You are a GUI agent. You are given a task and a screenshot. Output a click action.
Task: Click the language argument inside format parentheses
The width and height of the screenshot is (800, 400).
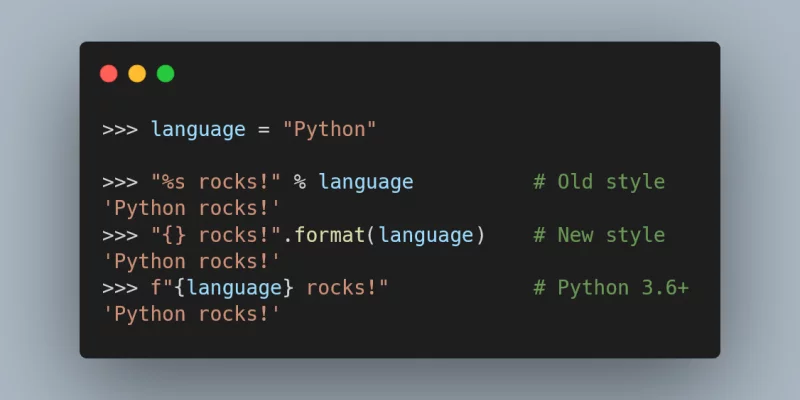(x=426, y=236)
